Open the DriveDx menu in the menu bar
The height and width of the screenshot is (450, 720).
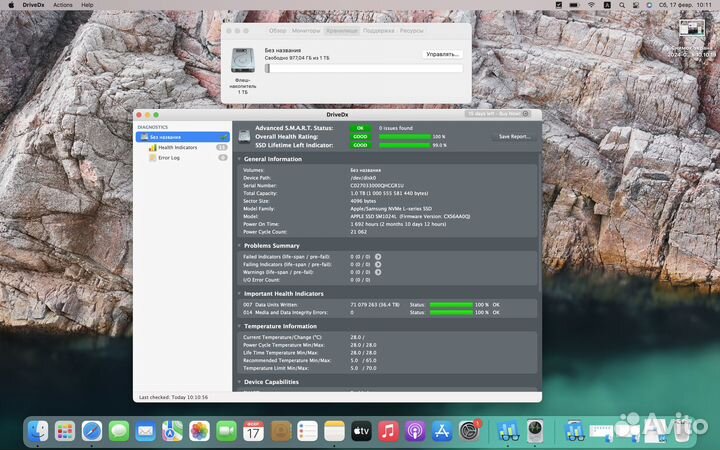[33, 5]
